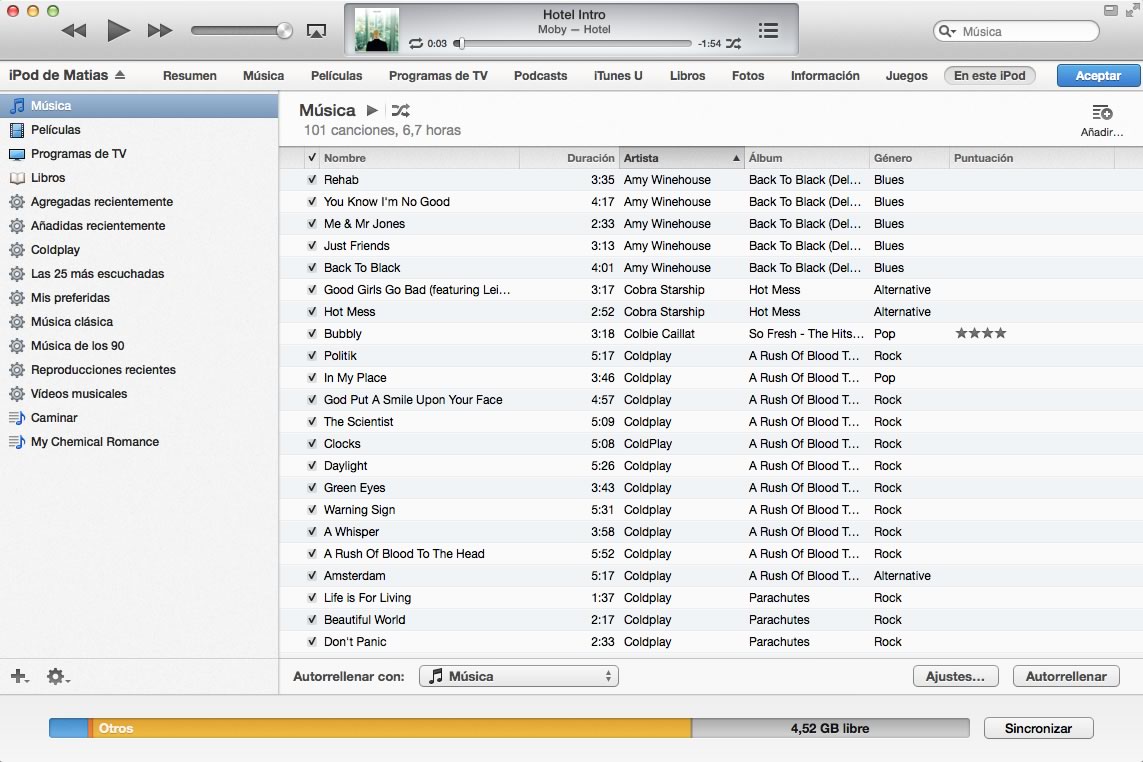Switch to the Podcasts tab
Viewport: 1143px width, 762px height.
point(540,76)
